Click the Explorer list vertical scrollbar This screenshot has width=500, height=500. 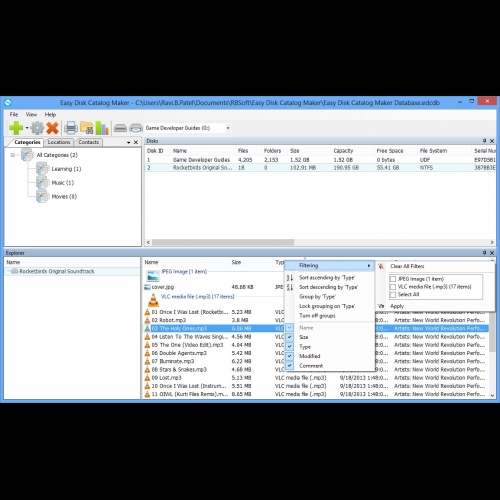coord(492,332)
